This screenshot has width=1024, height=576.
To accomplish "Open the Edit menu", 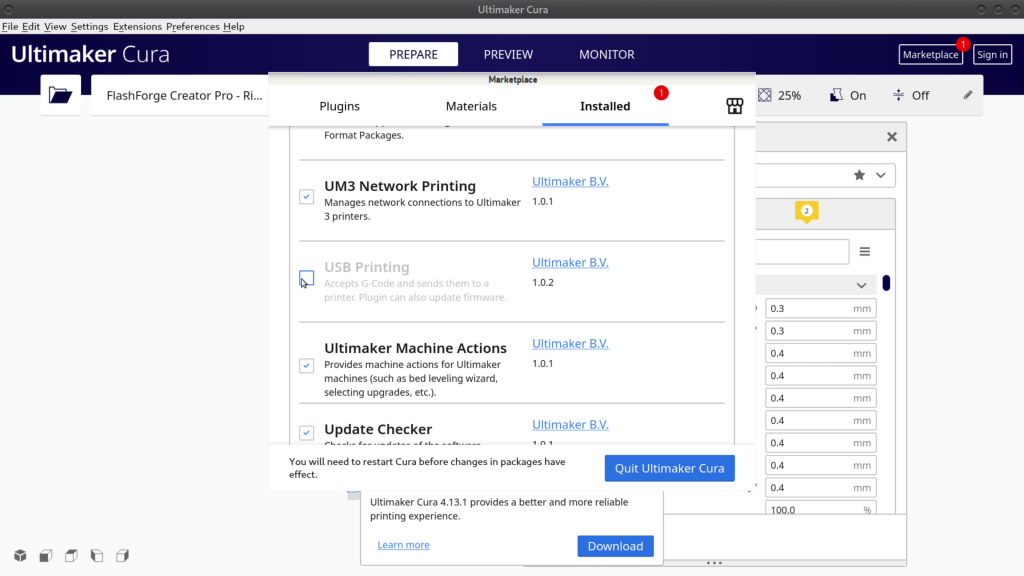I will 31,27.
